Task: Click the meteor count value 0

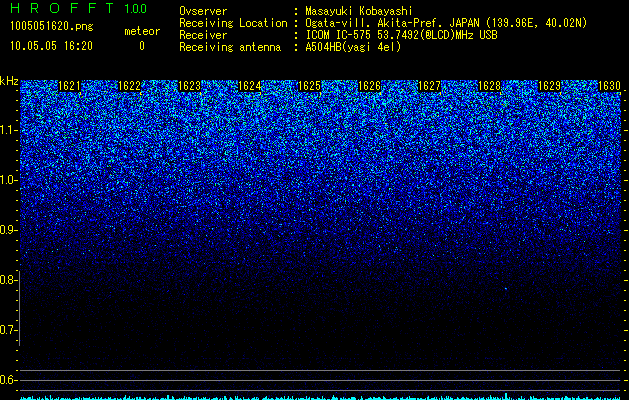Action: click(x=142, y=46)
